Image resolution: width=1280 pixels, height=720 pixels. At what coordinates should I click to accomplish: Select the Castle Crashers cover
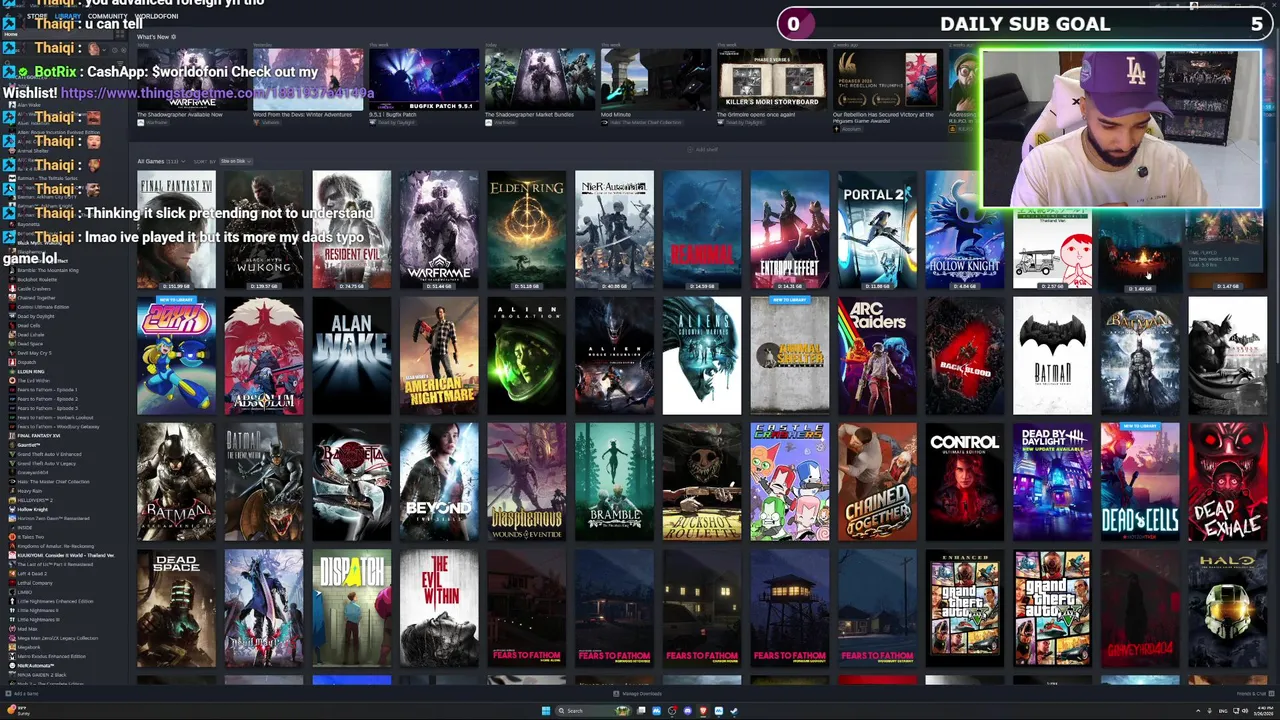point(790,482)
